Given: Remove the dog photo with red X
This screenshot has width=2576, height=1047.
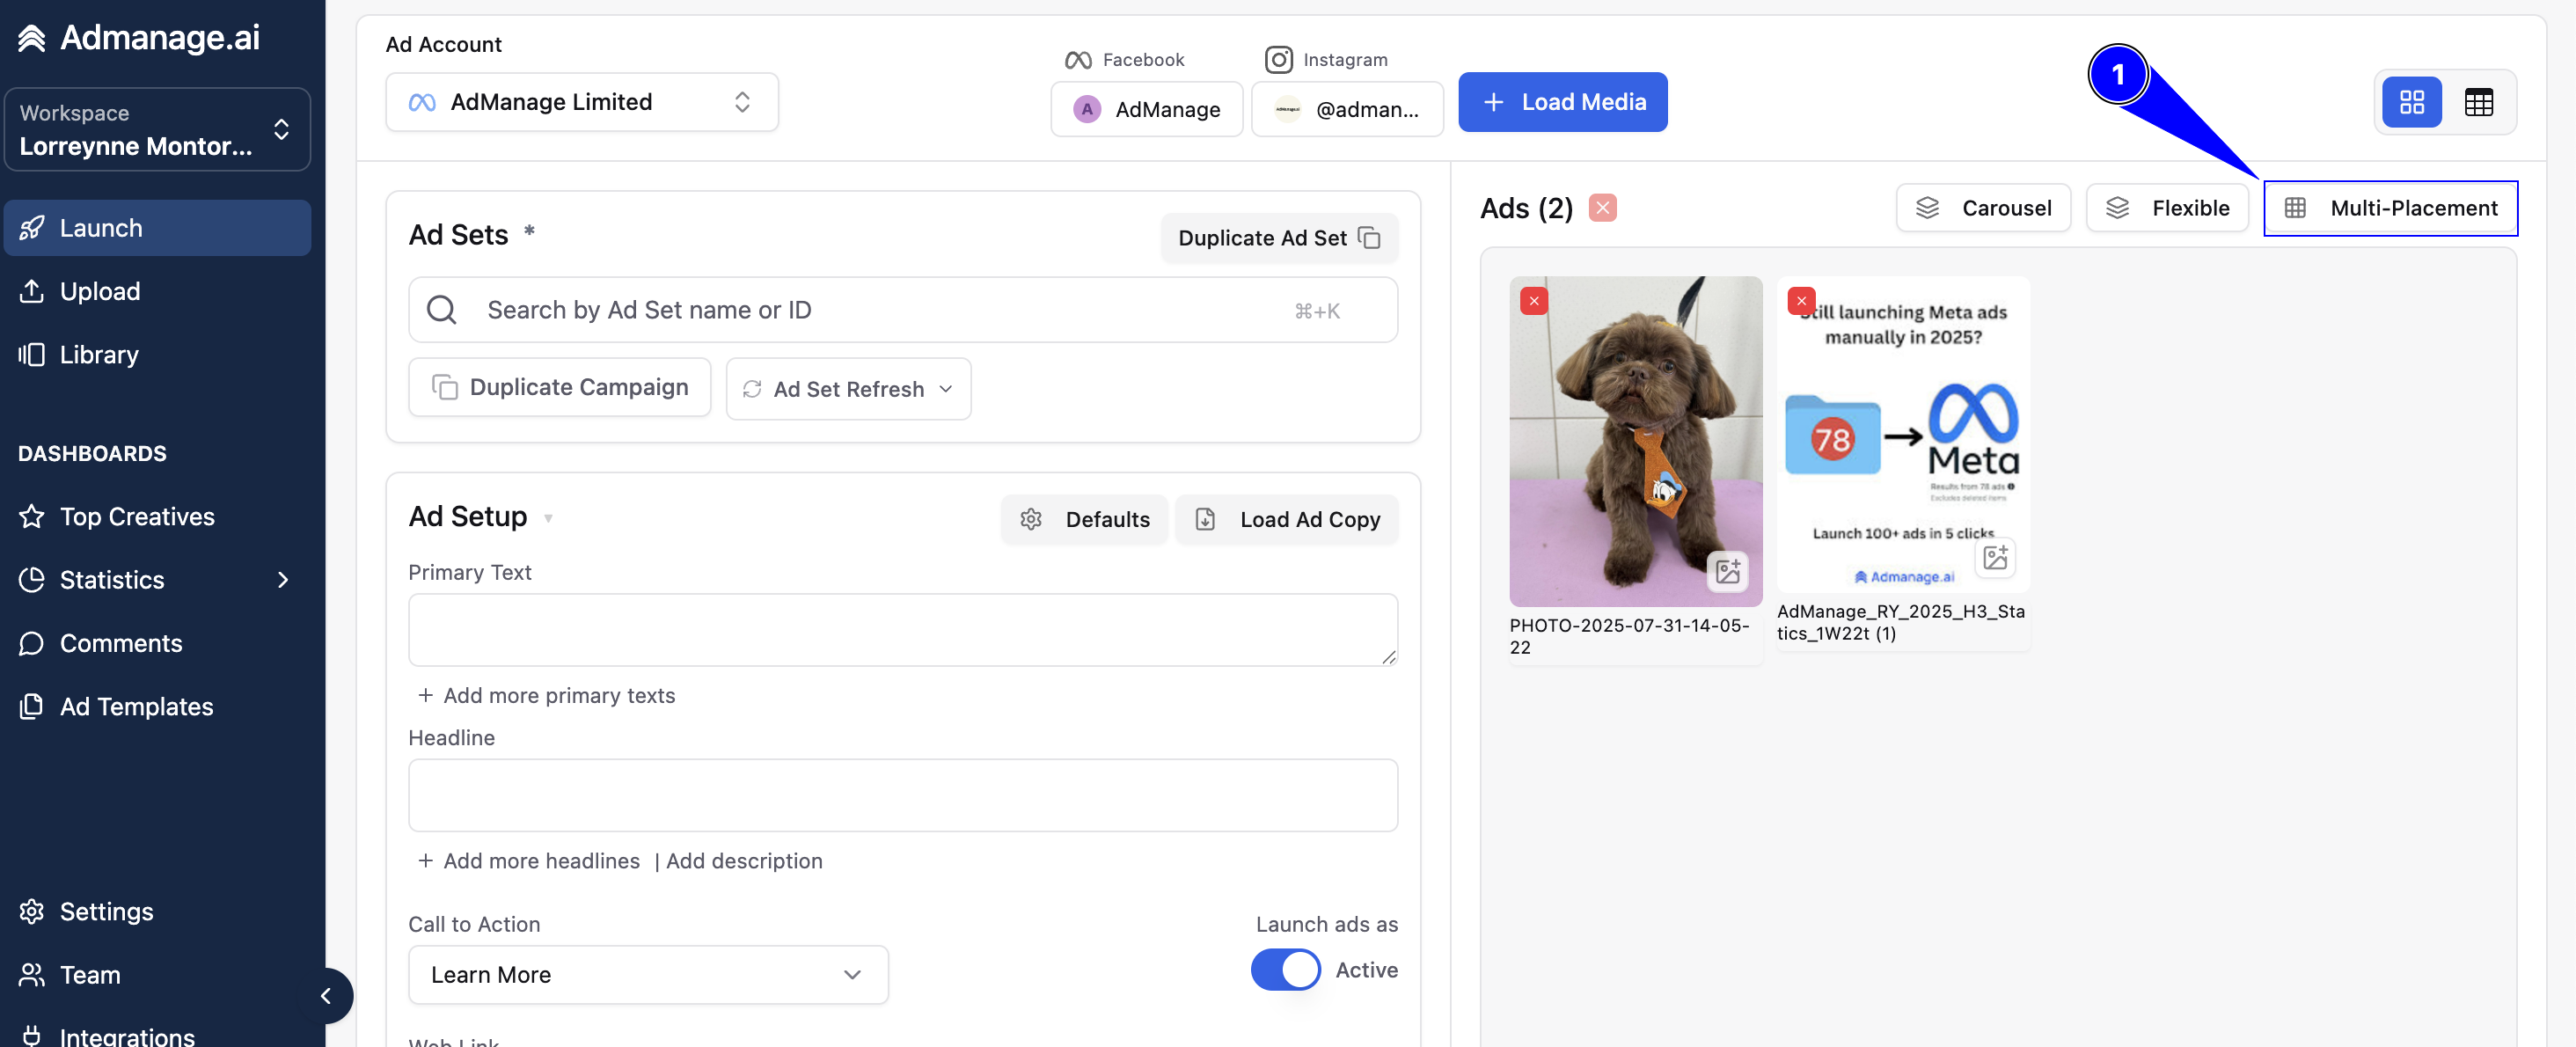Looking at the screenshot, I should (x=1534, y=301).
